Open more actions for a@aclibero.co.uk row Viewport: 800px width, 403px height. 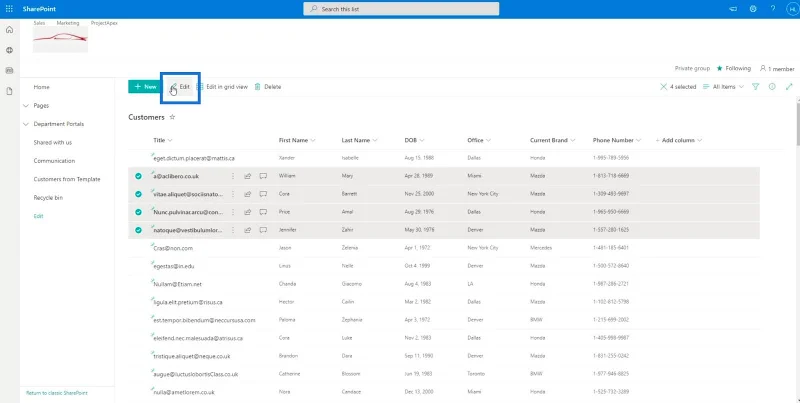[233, 176]
